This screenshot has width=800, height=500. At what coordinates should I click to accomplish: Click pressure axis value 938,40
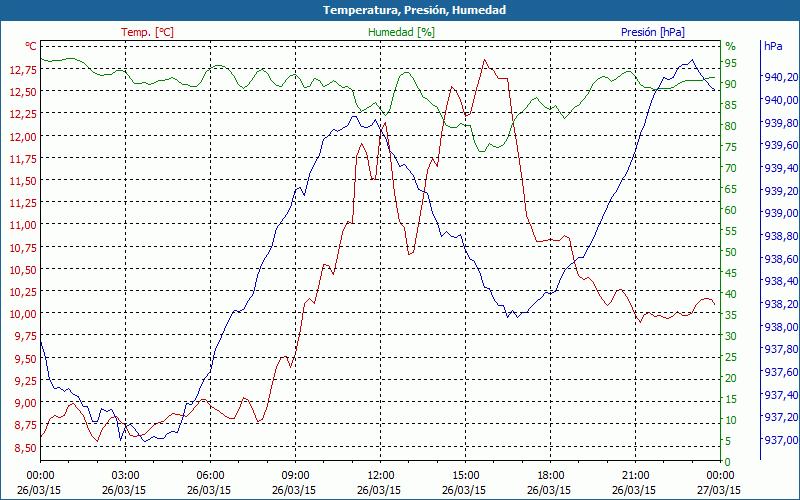[781, 281]
